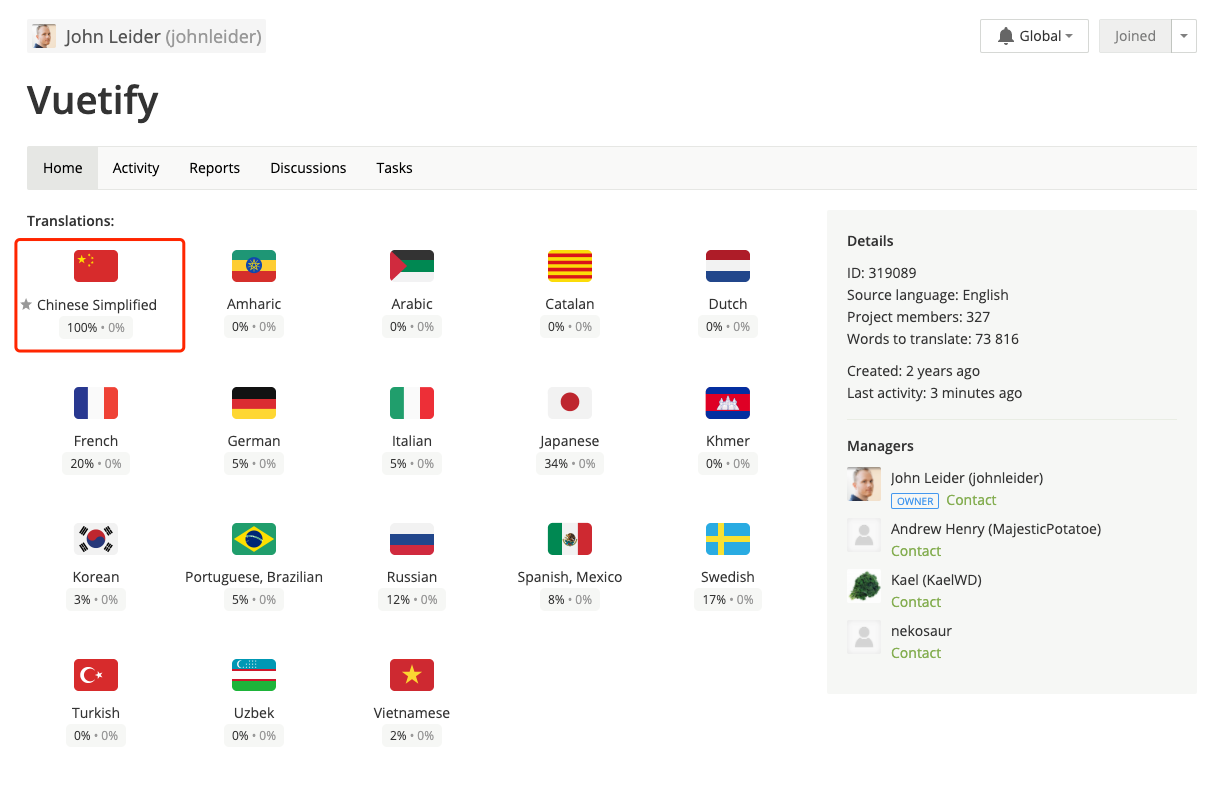Click the Arabic flag icon

tap(411, 265)
